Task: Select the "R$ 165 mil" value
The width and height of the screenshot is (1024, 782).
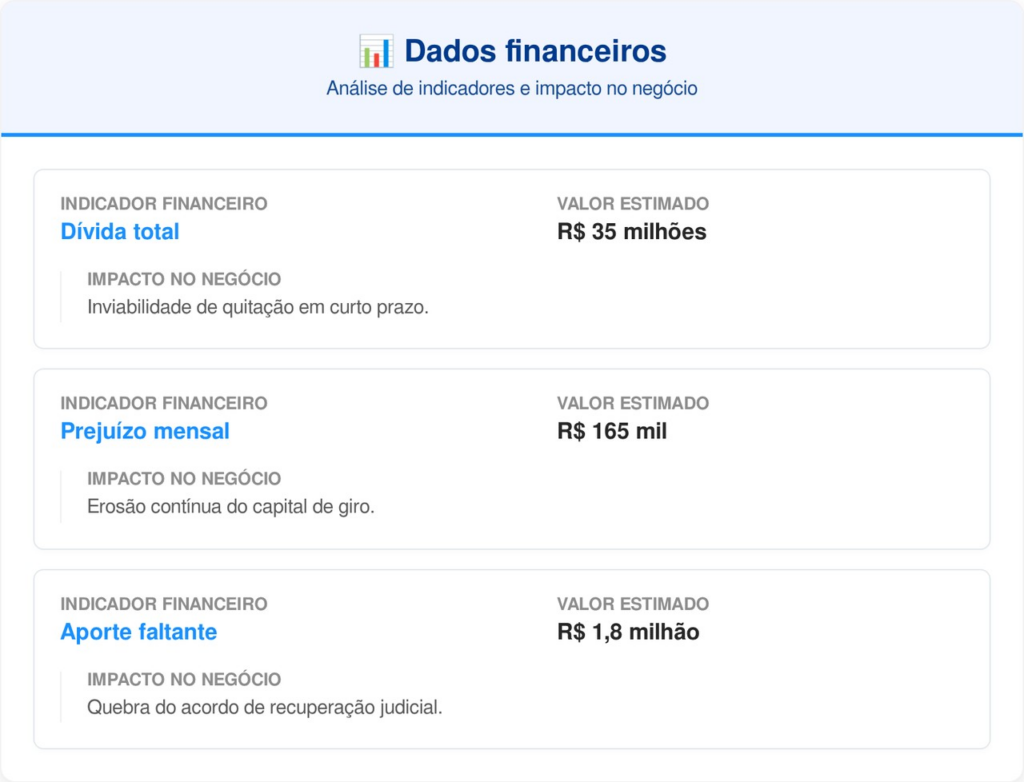Action: (x=612, y=432)
